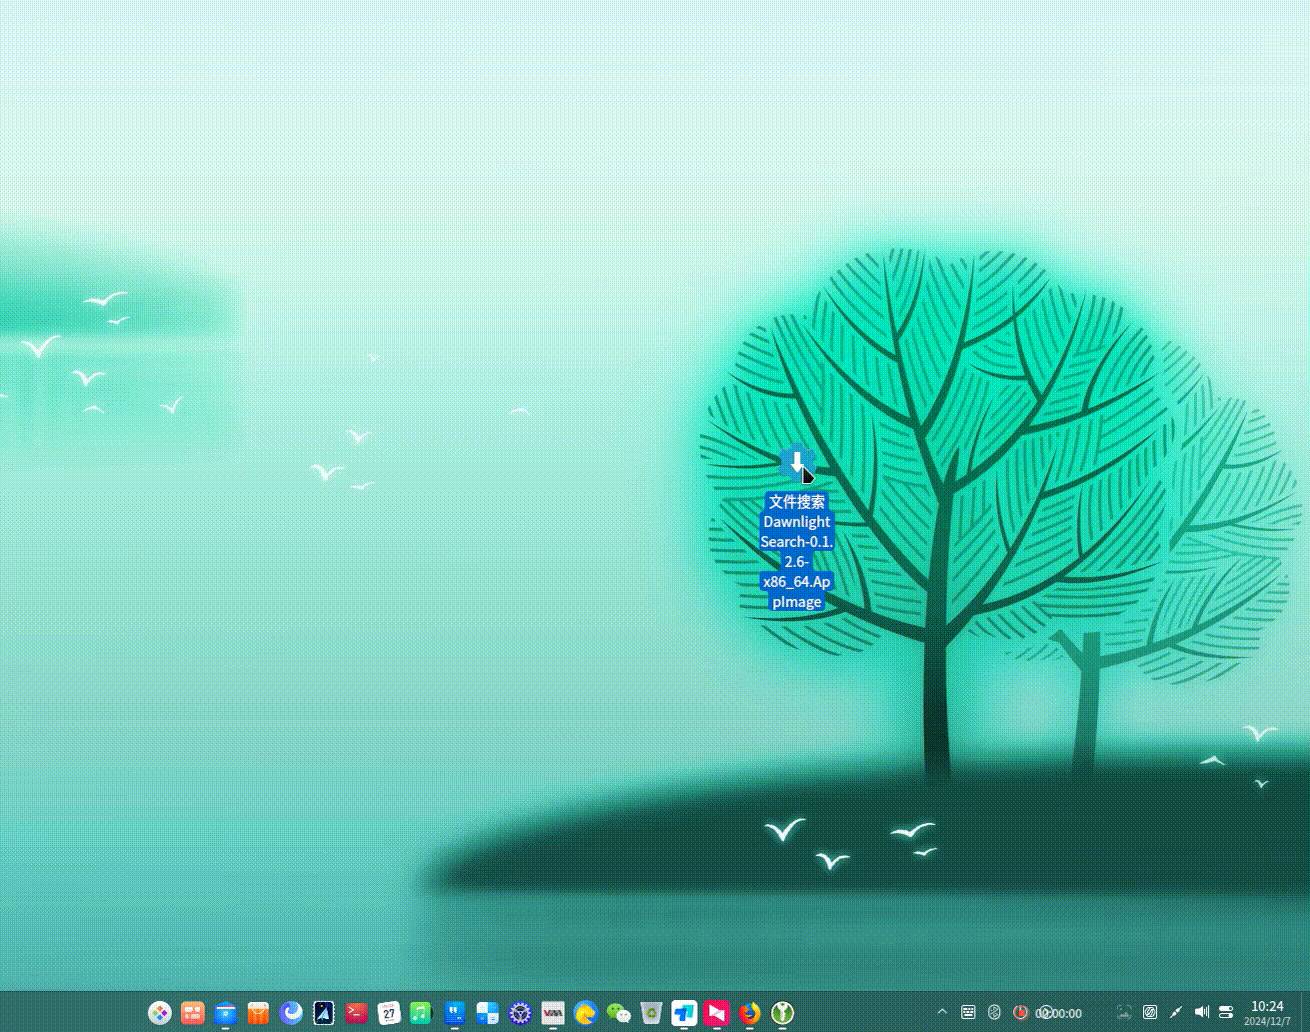The width and height of the screenshot is (1310, 1032).
Task: Click the square swirl tray icon
Action: click(1150, 1012)
